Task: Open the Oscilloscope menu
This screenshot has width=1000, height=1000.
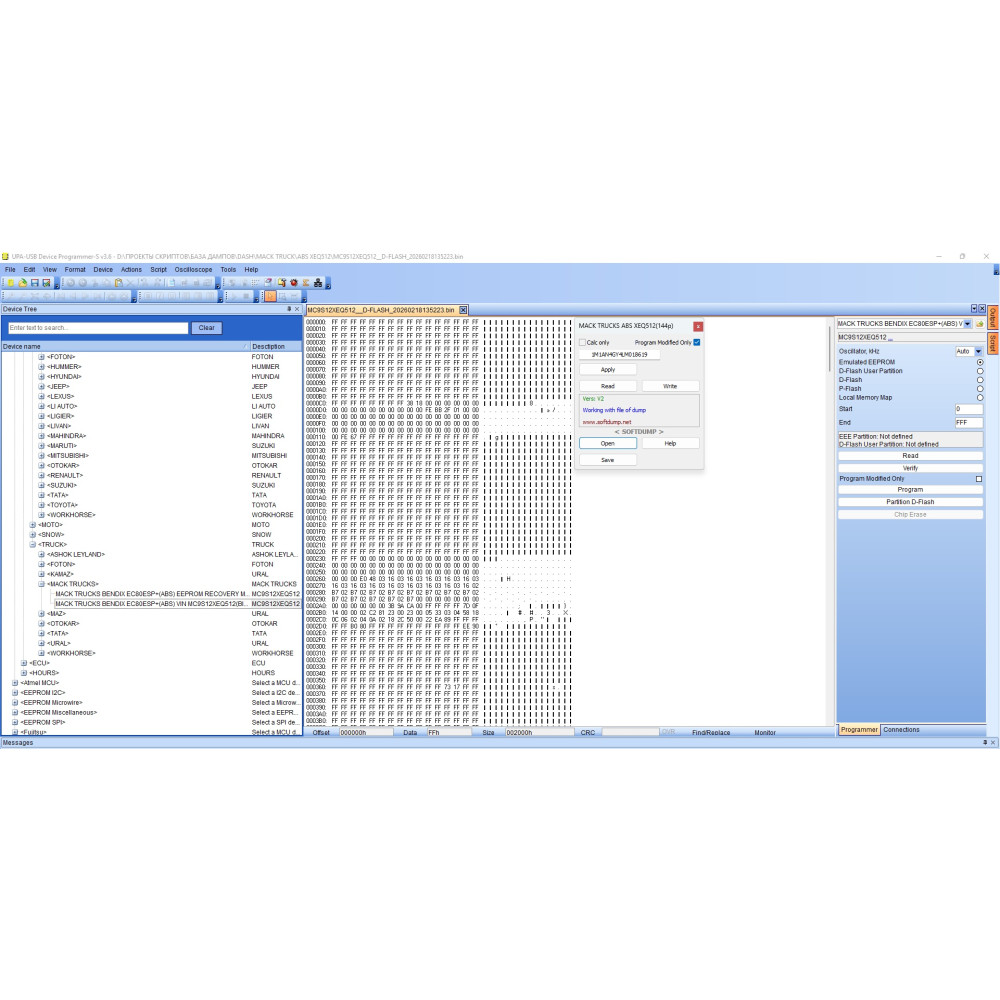Action: [193, 270]
